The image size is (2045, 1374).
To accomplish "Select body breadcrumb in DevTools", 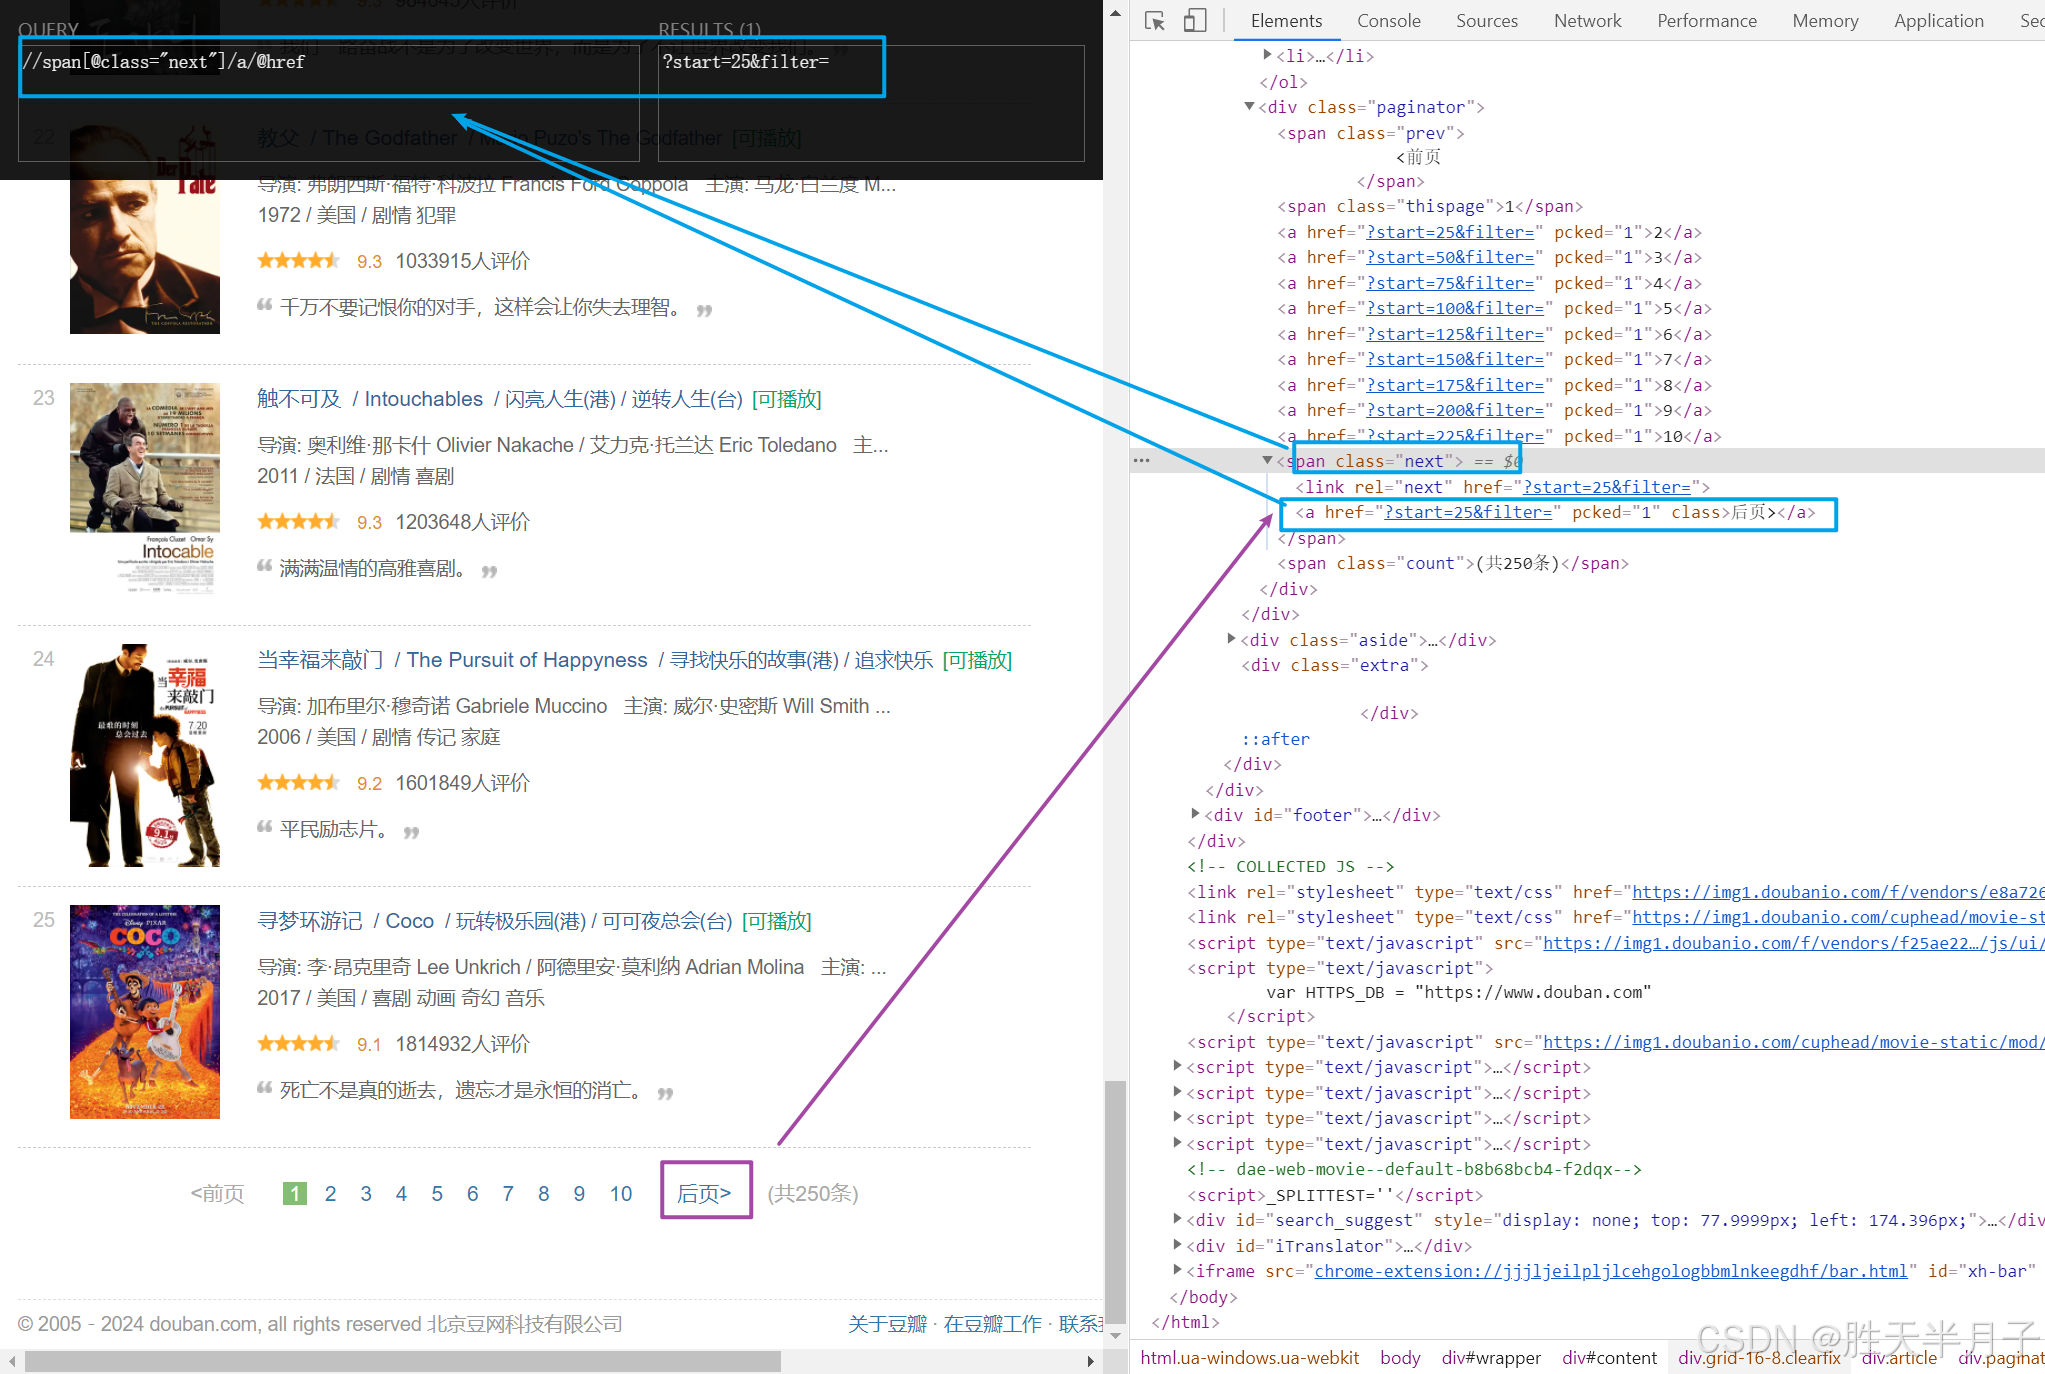I will coord(1400,1357).
